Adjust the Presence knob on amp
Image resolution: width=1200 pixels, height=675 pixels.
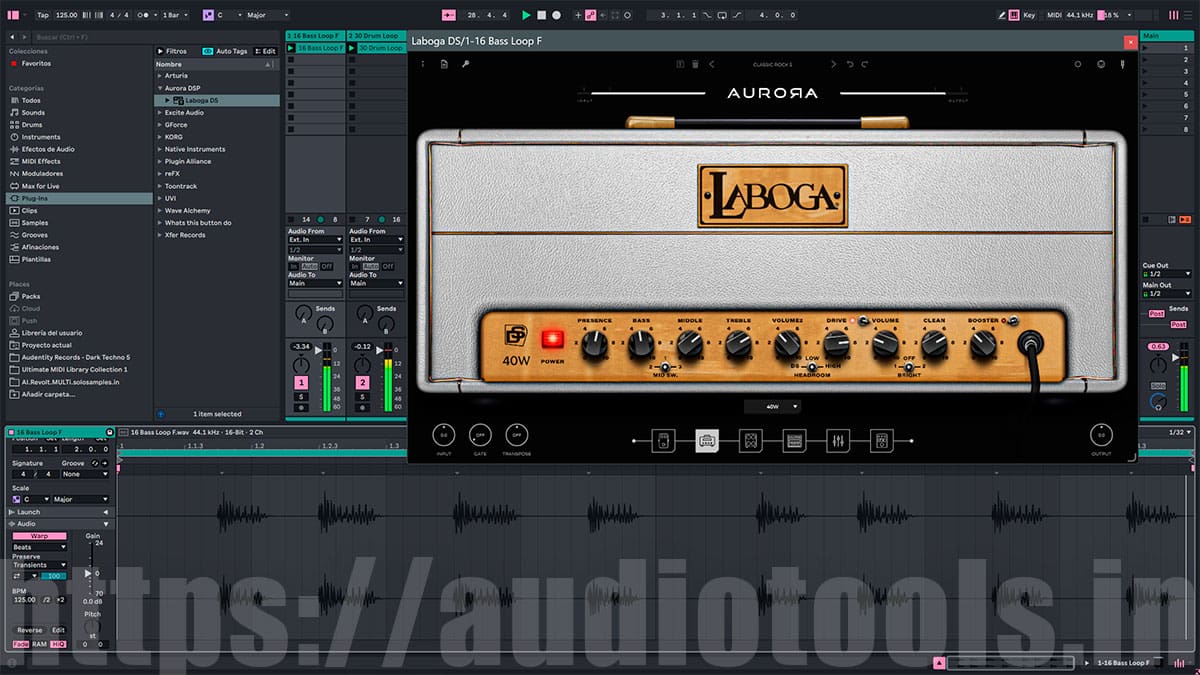pyautogui.click(x=593, y=344)
